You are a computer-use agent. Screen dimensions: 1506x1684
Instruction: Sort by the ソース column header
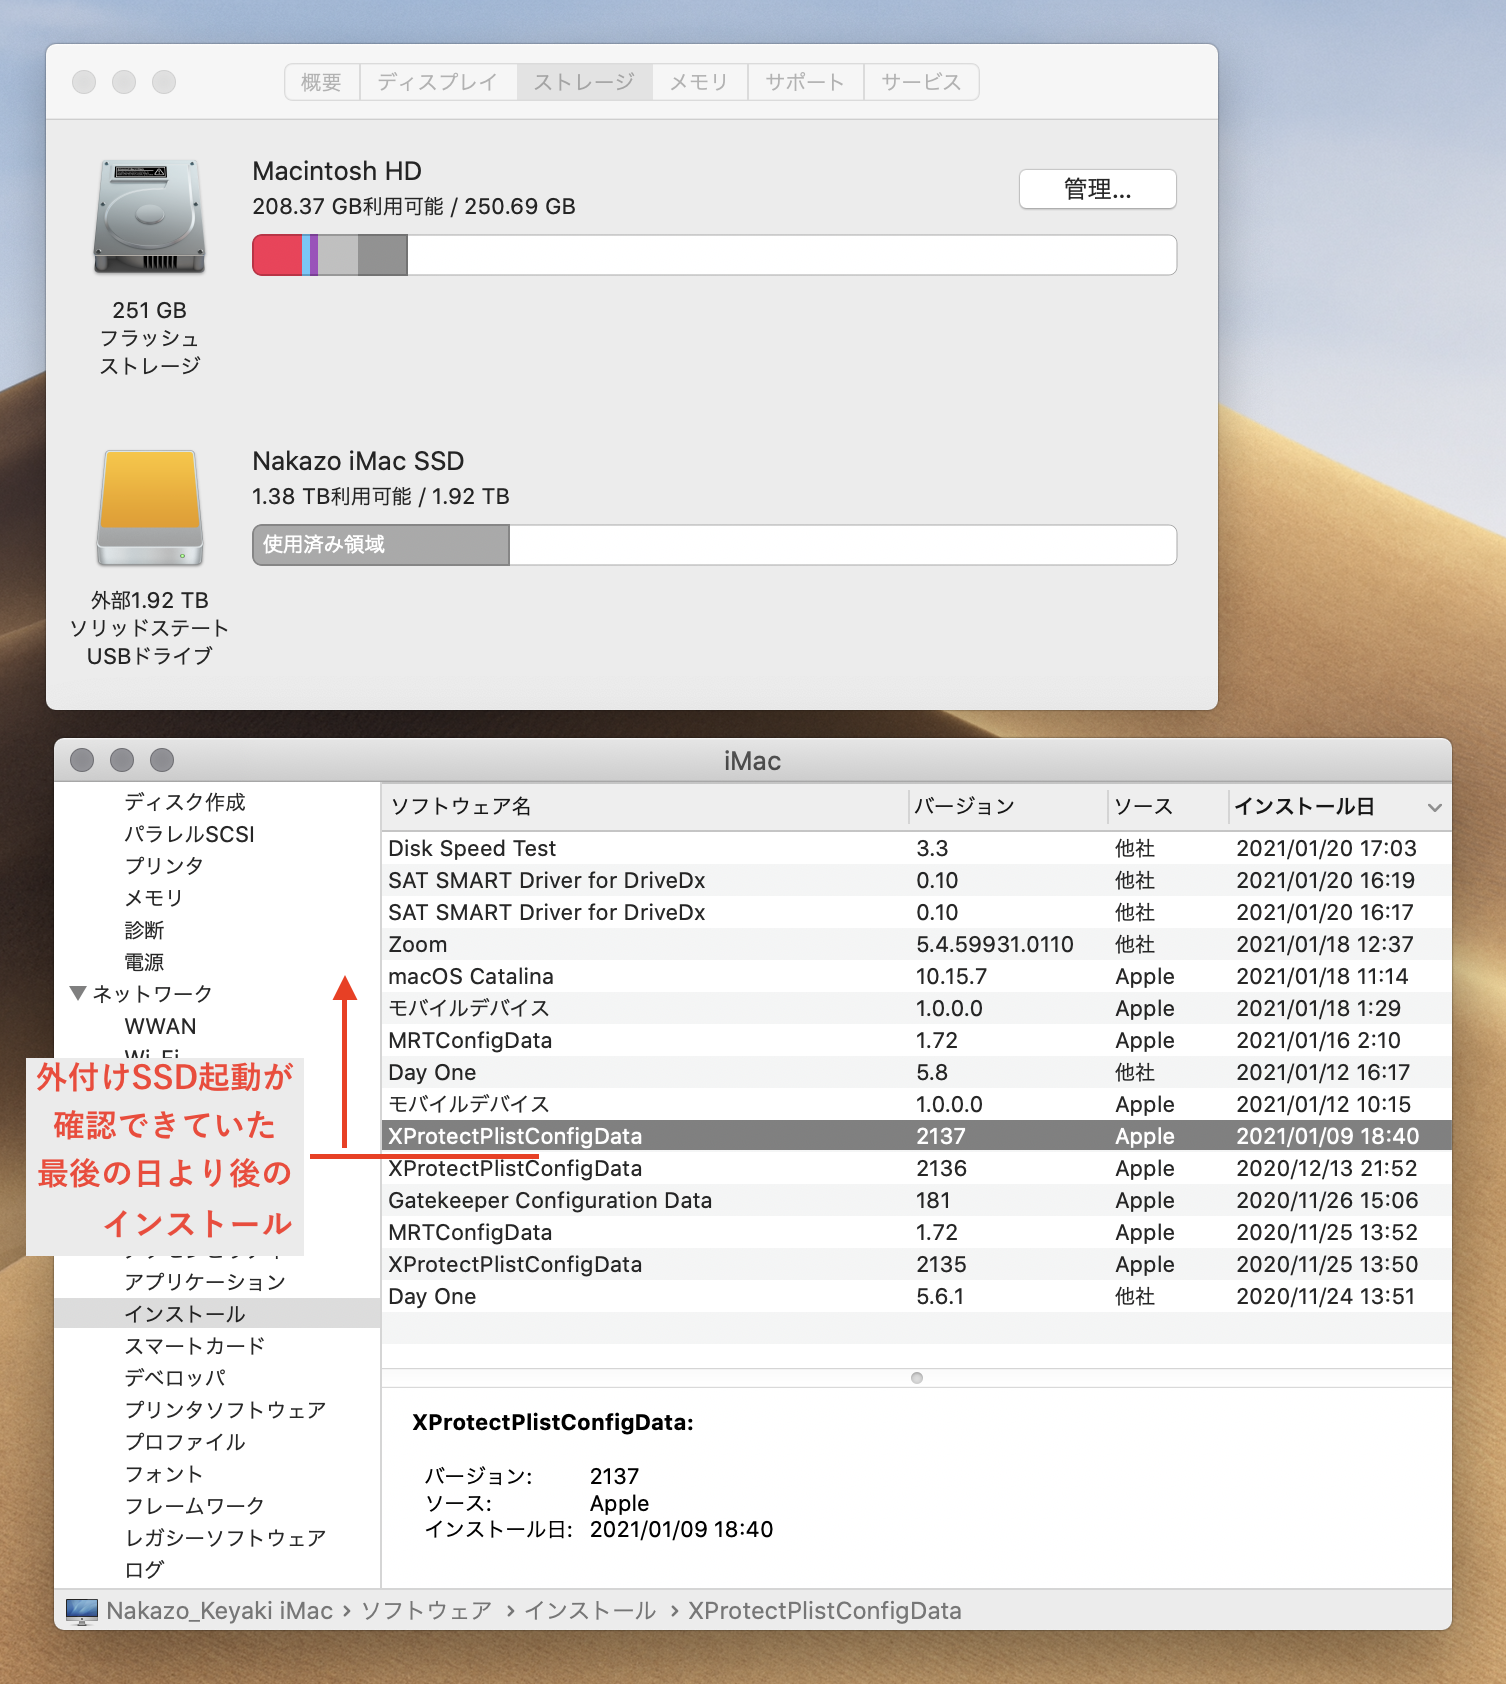coord(1168,807)
